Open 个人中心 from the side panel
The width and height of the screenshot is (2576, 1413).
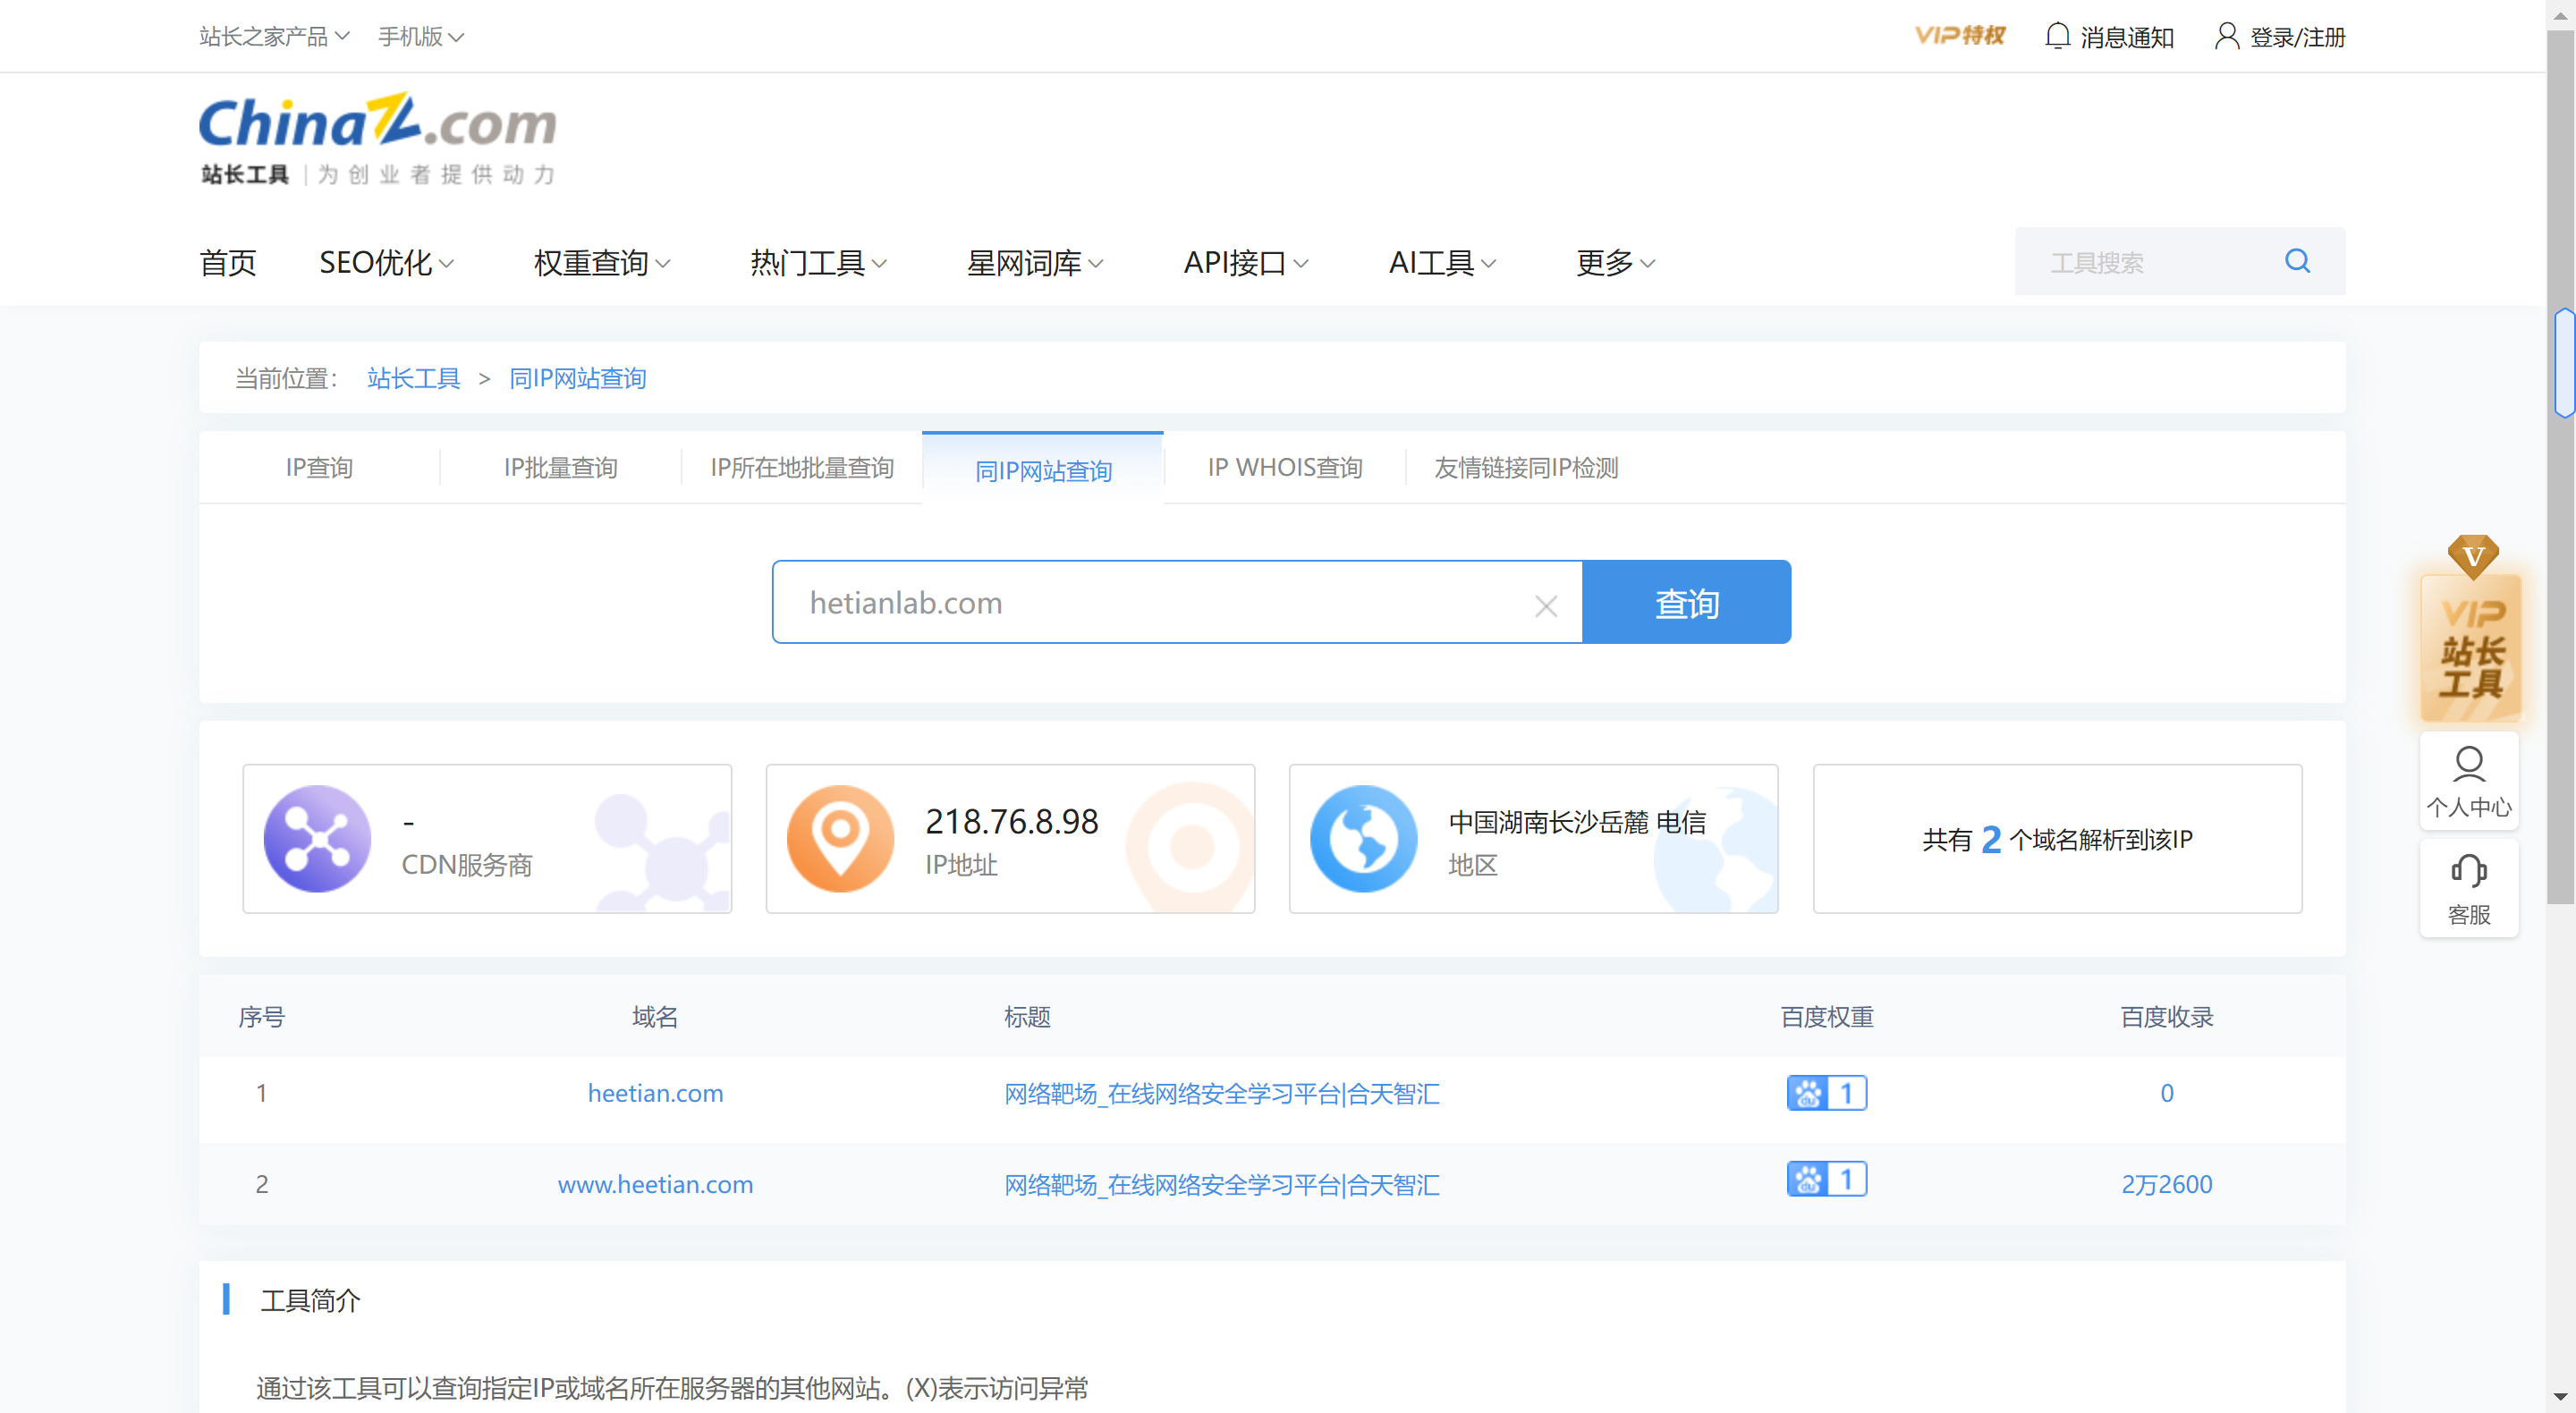click(2468, 781)
